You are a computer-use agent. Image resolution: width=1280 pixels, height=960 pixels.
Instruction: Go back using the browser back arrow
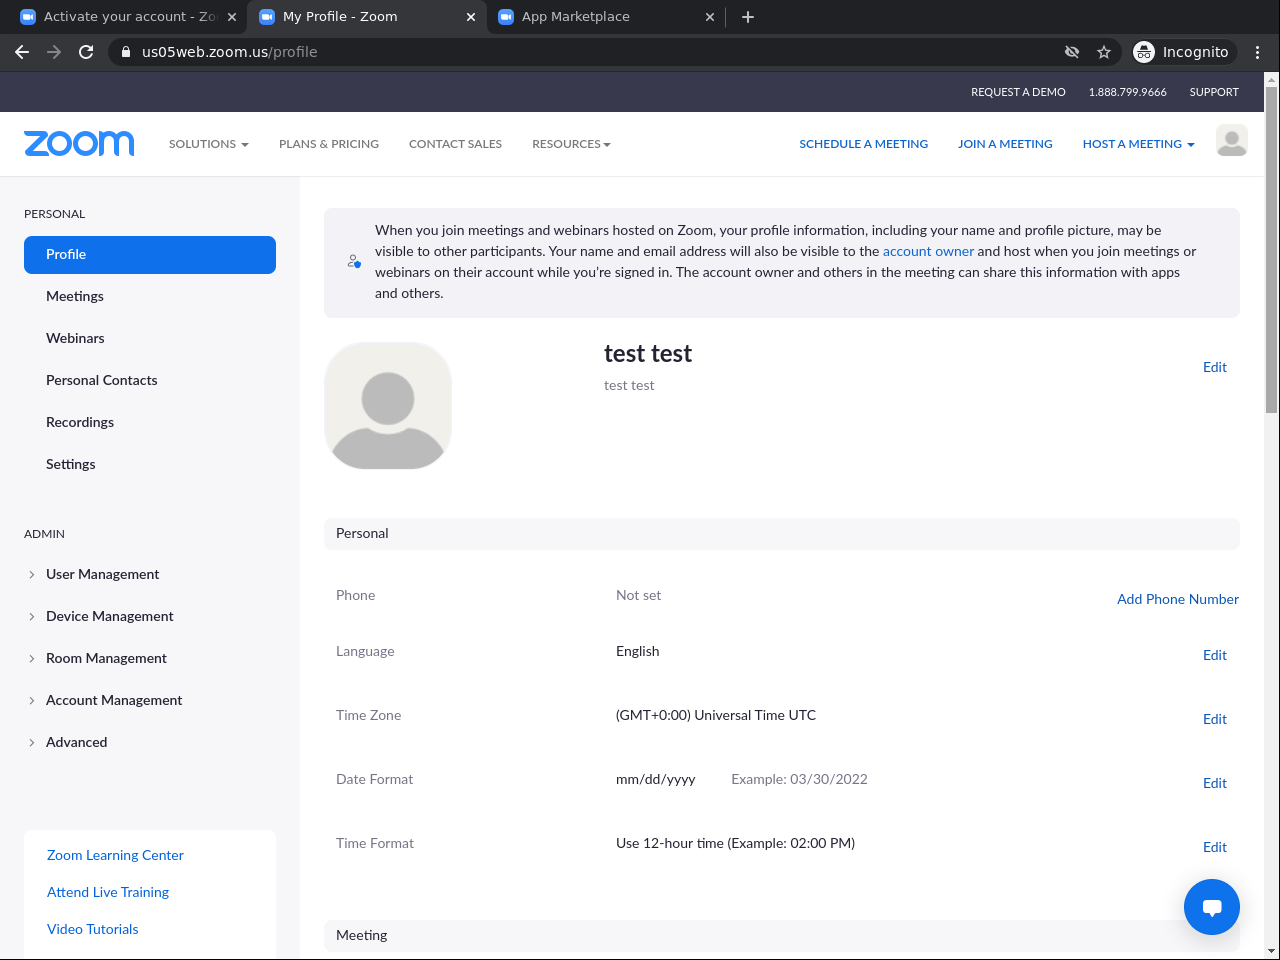click(x=22, y=52)
